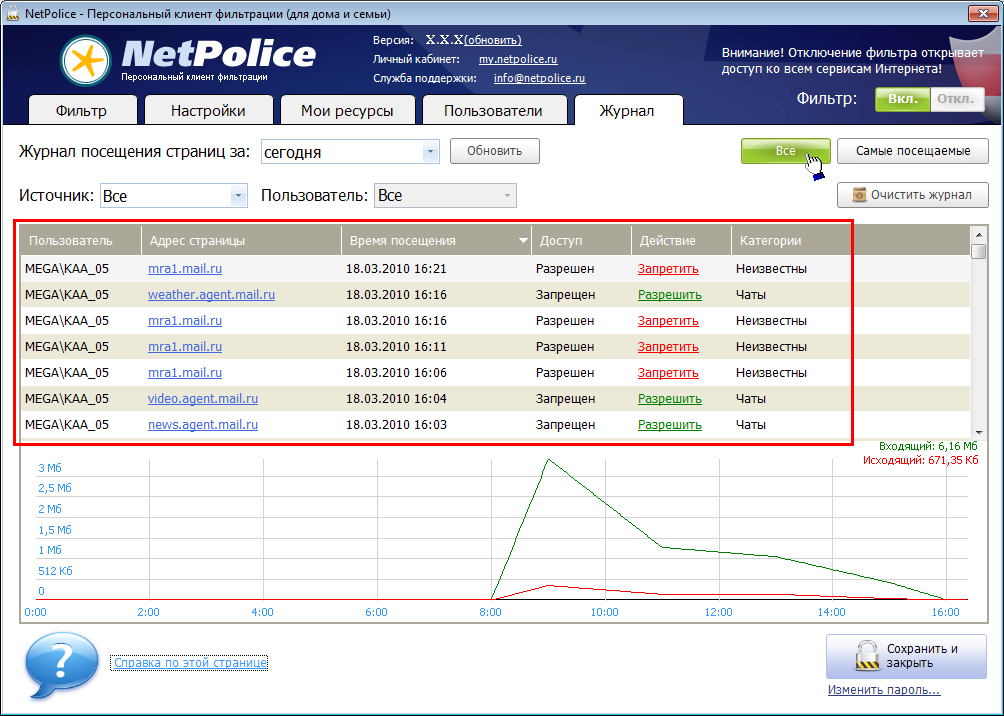Click Чаты category in news.agent.mail.ru row
Screen dimensions: 1004x716
751,425
